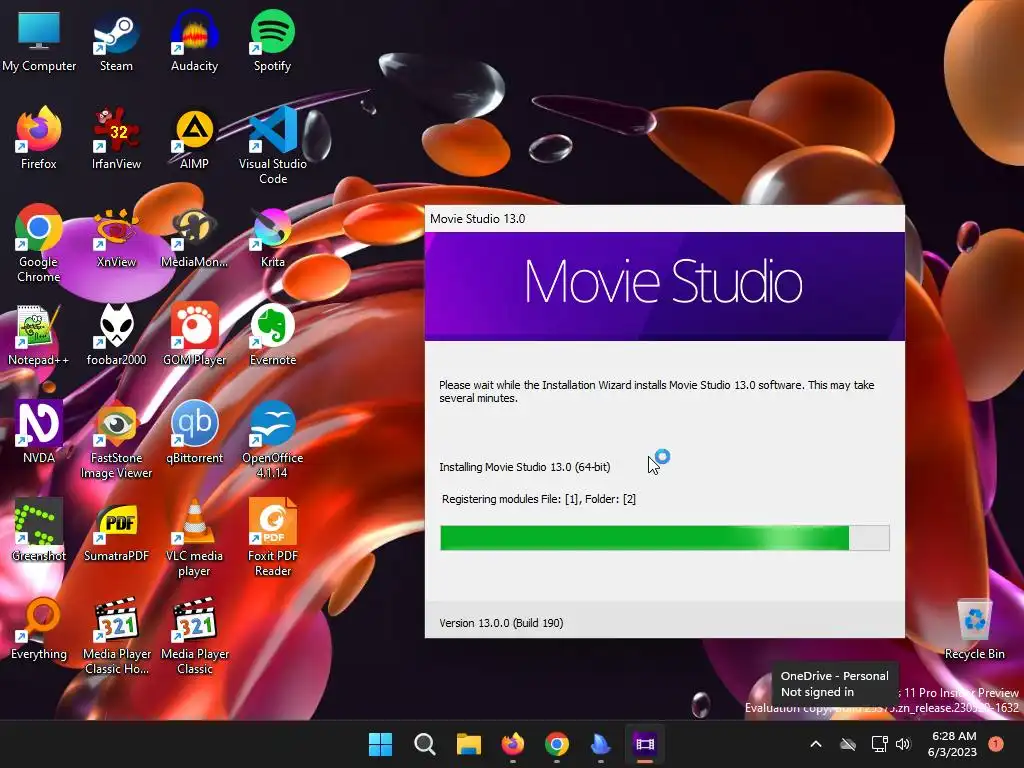Select the Krita desktop shortcut
Viewport: 1024px width, 768px height.
(x=272, y=236)
